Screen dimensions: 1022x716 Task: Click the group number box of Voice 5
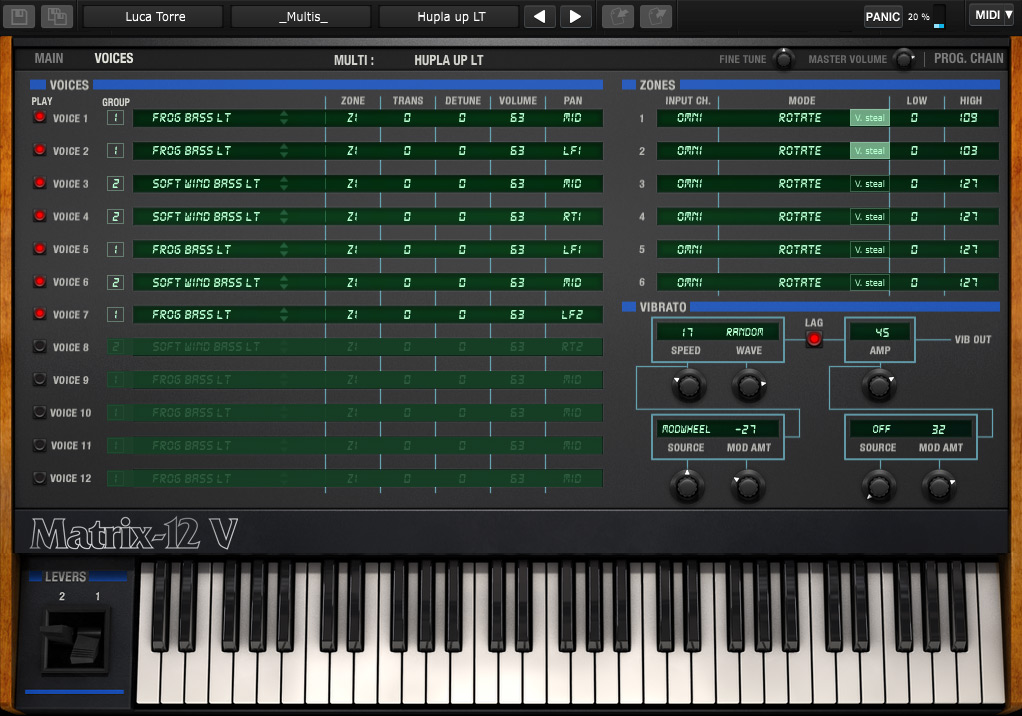(115, 250)
